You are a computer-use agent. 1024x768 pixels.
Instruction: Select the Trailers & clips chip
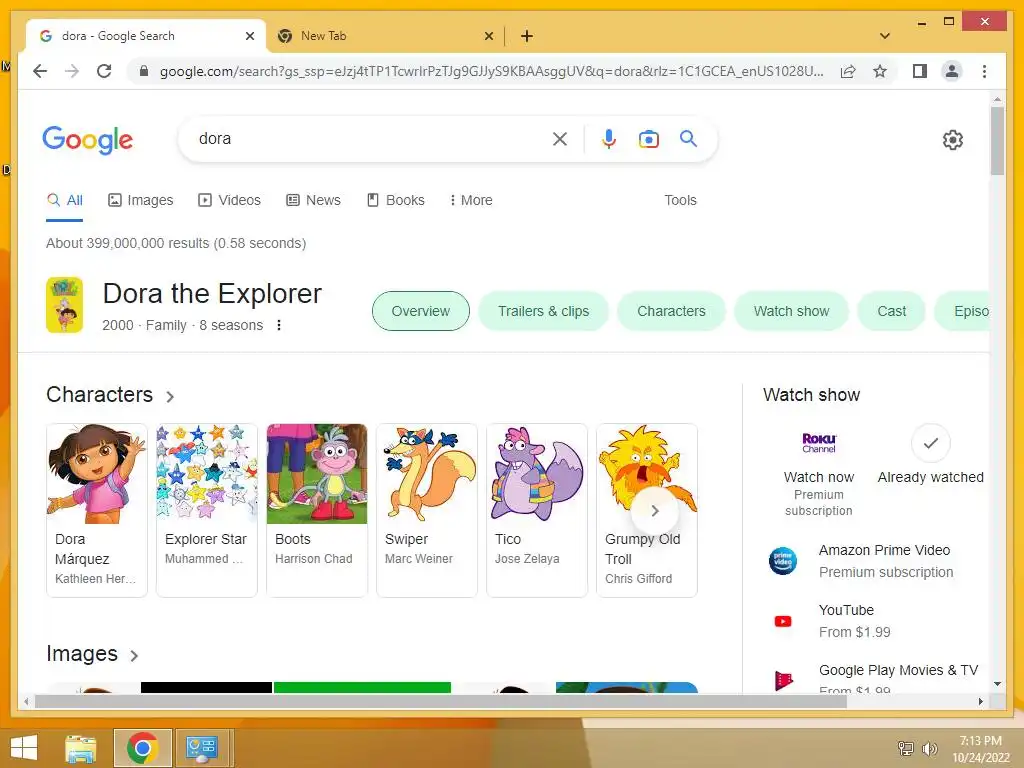(x=543, y=311)
